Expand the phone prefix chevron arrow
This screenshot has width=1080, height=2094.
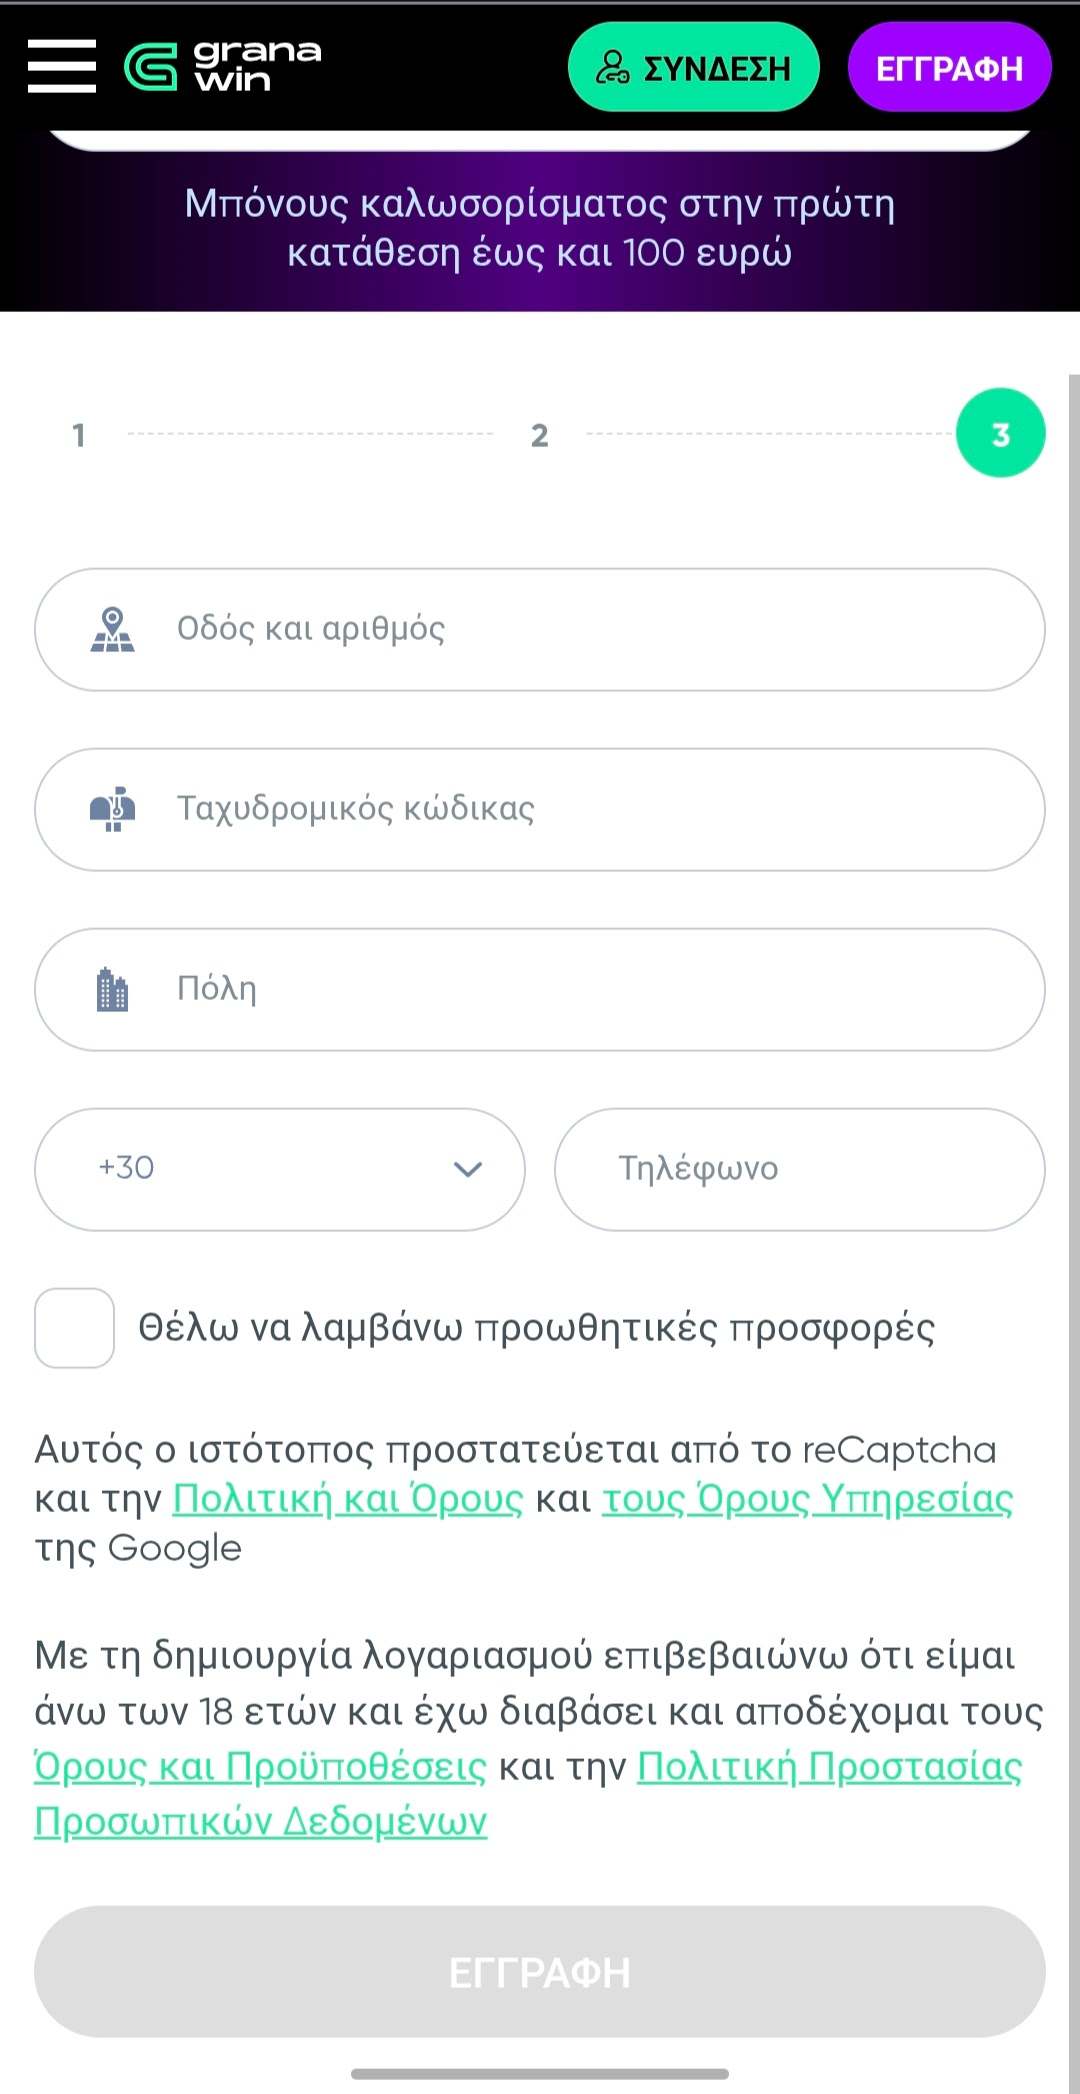point(468,1169)
